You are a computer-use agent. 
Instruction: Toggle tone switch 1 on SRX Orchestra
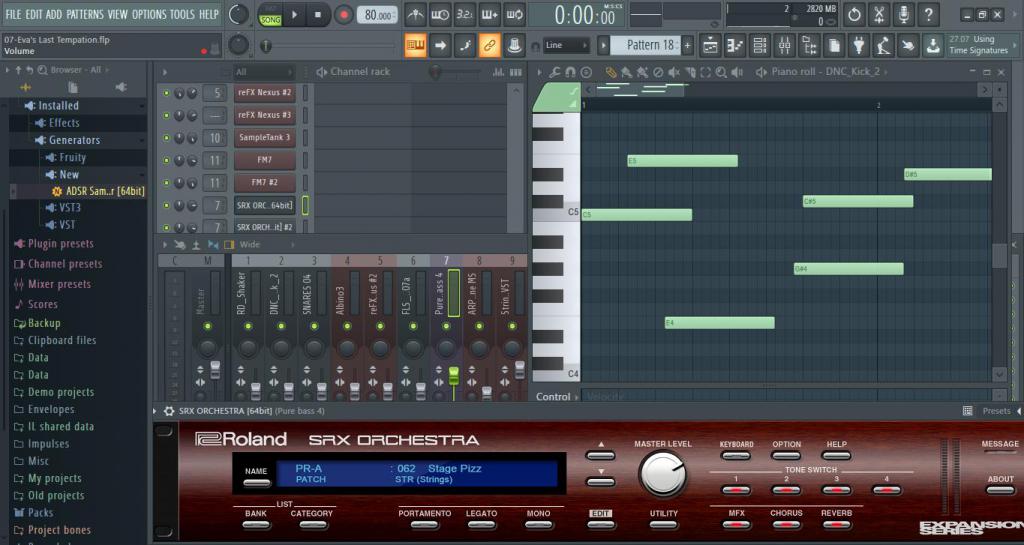735,490
